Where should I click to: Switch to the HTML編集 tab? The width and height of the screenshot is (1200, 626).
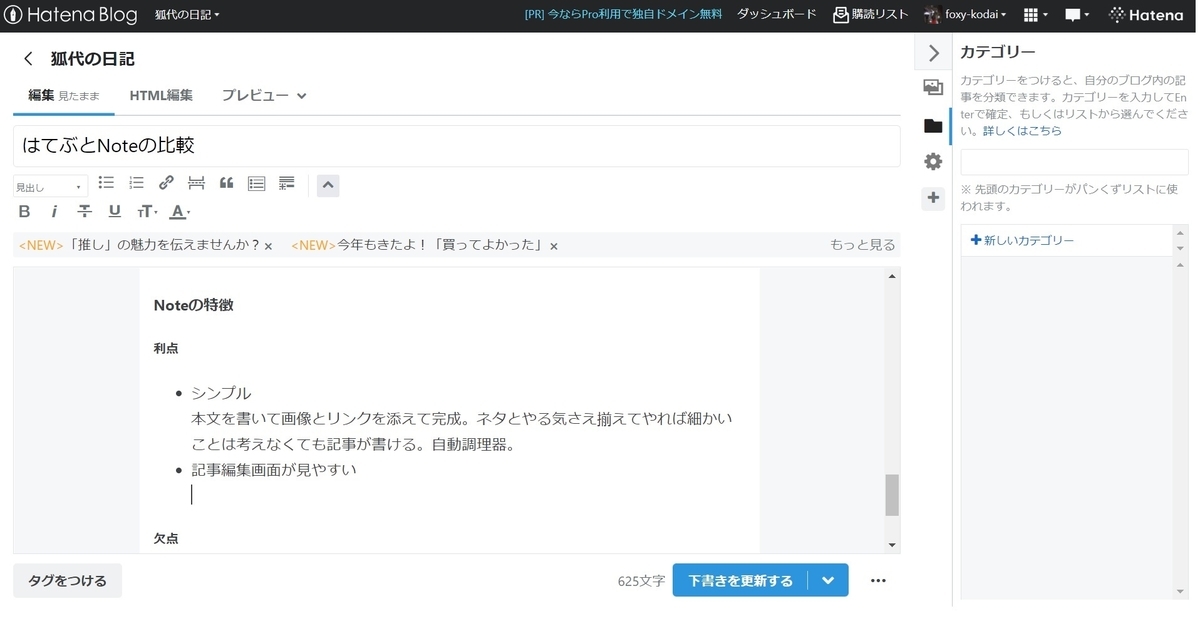coord(161,96)
